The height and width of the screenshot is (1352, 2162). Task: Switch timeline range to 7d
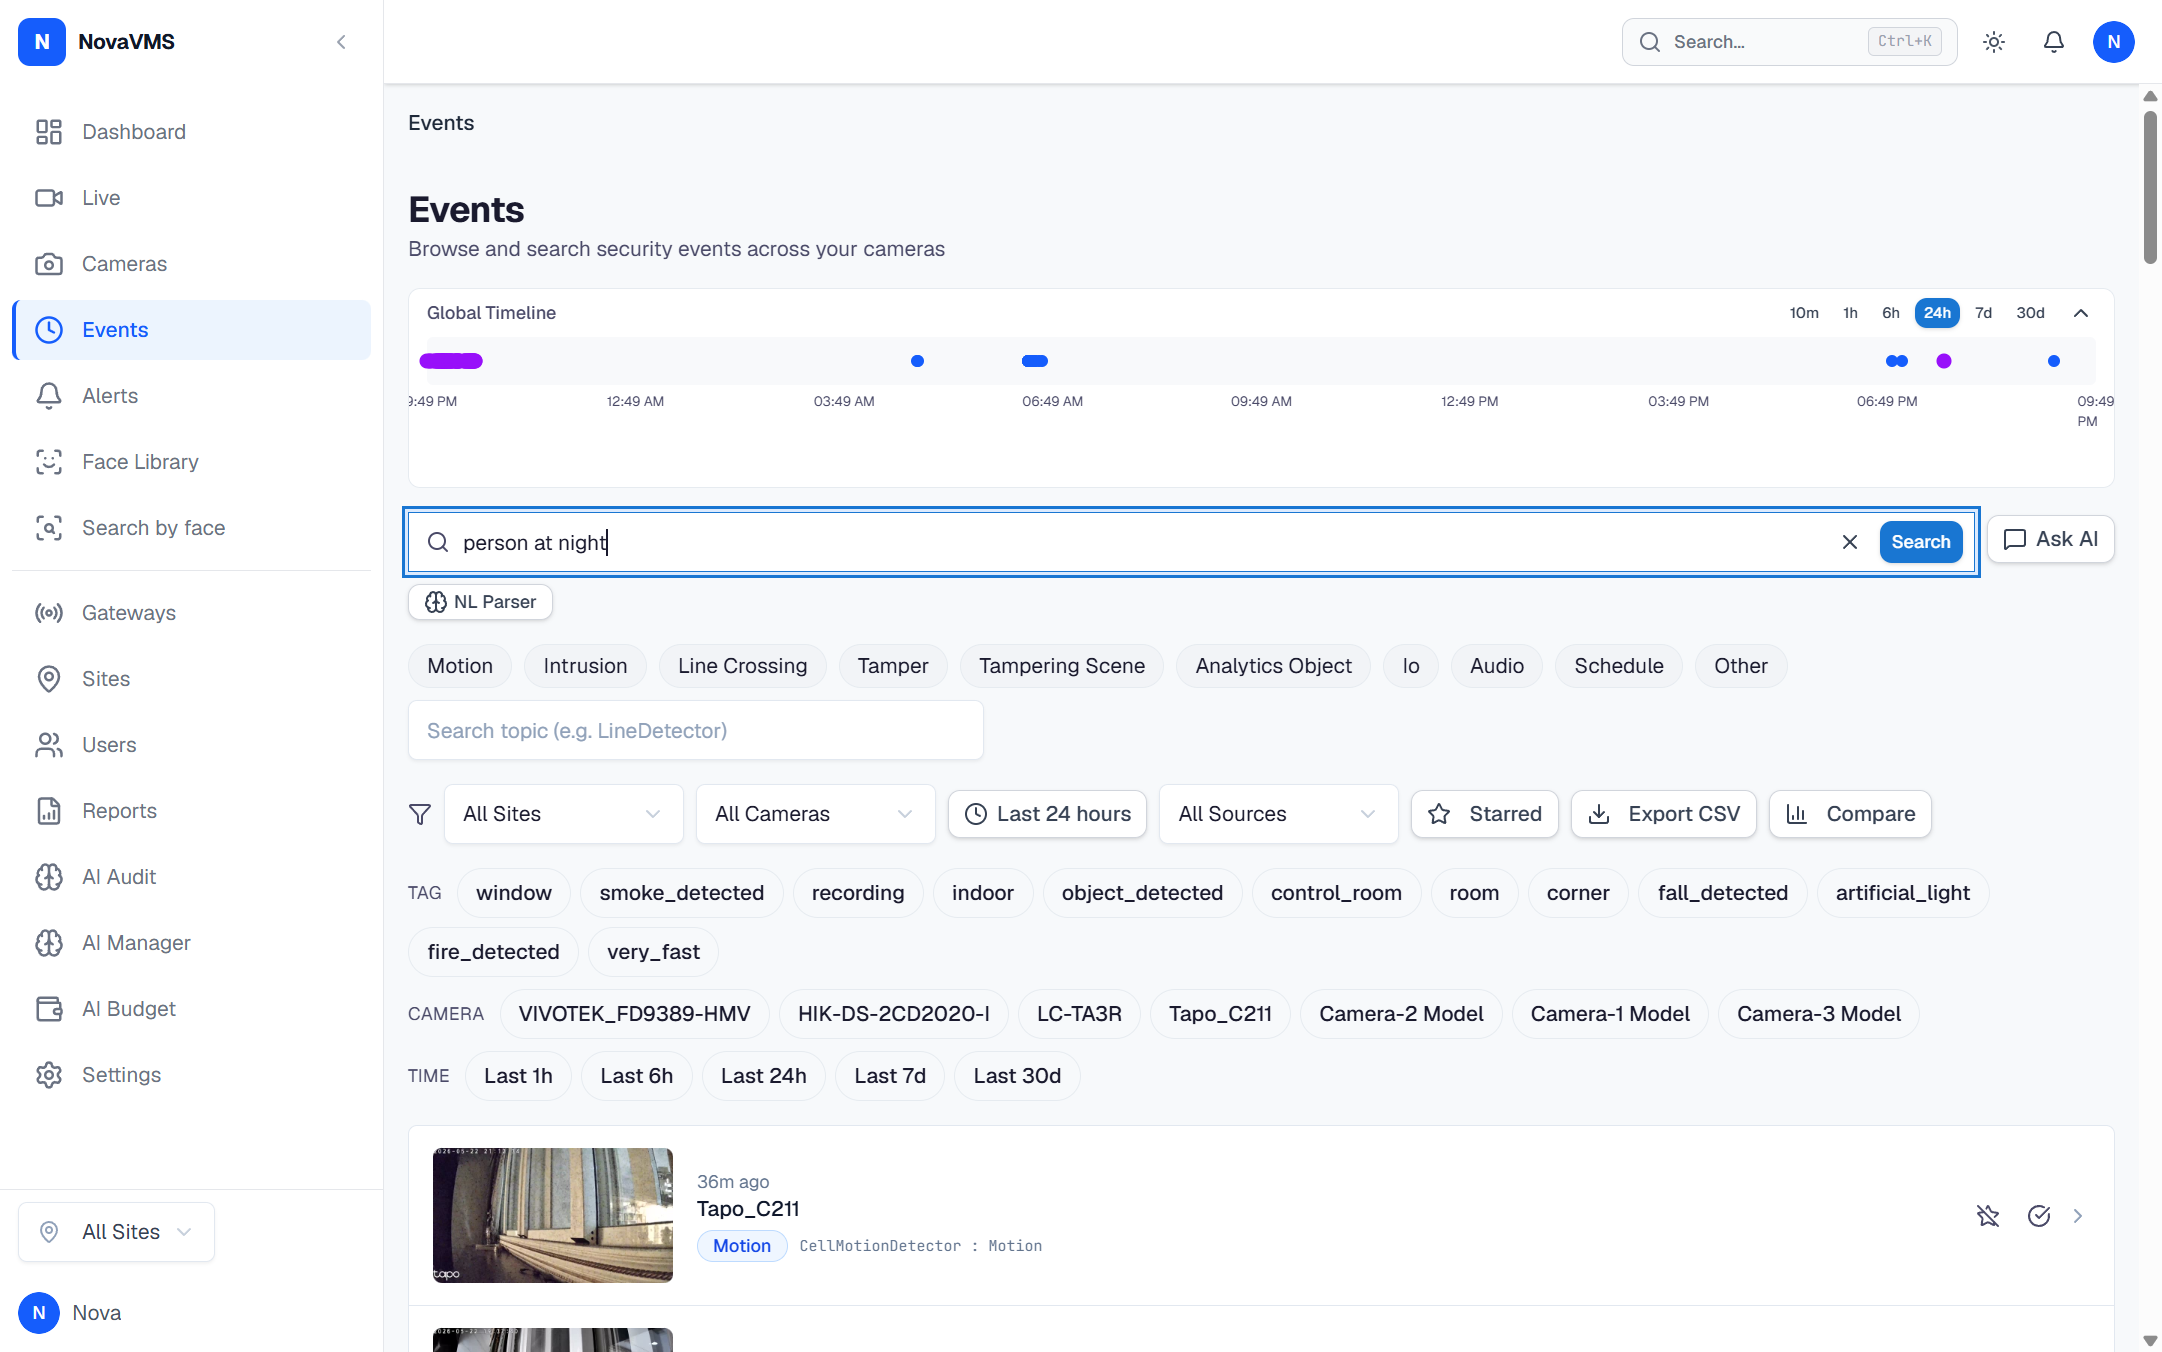point(1984,313)
